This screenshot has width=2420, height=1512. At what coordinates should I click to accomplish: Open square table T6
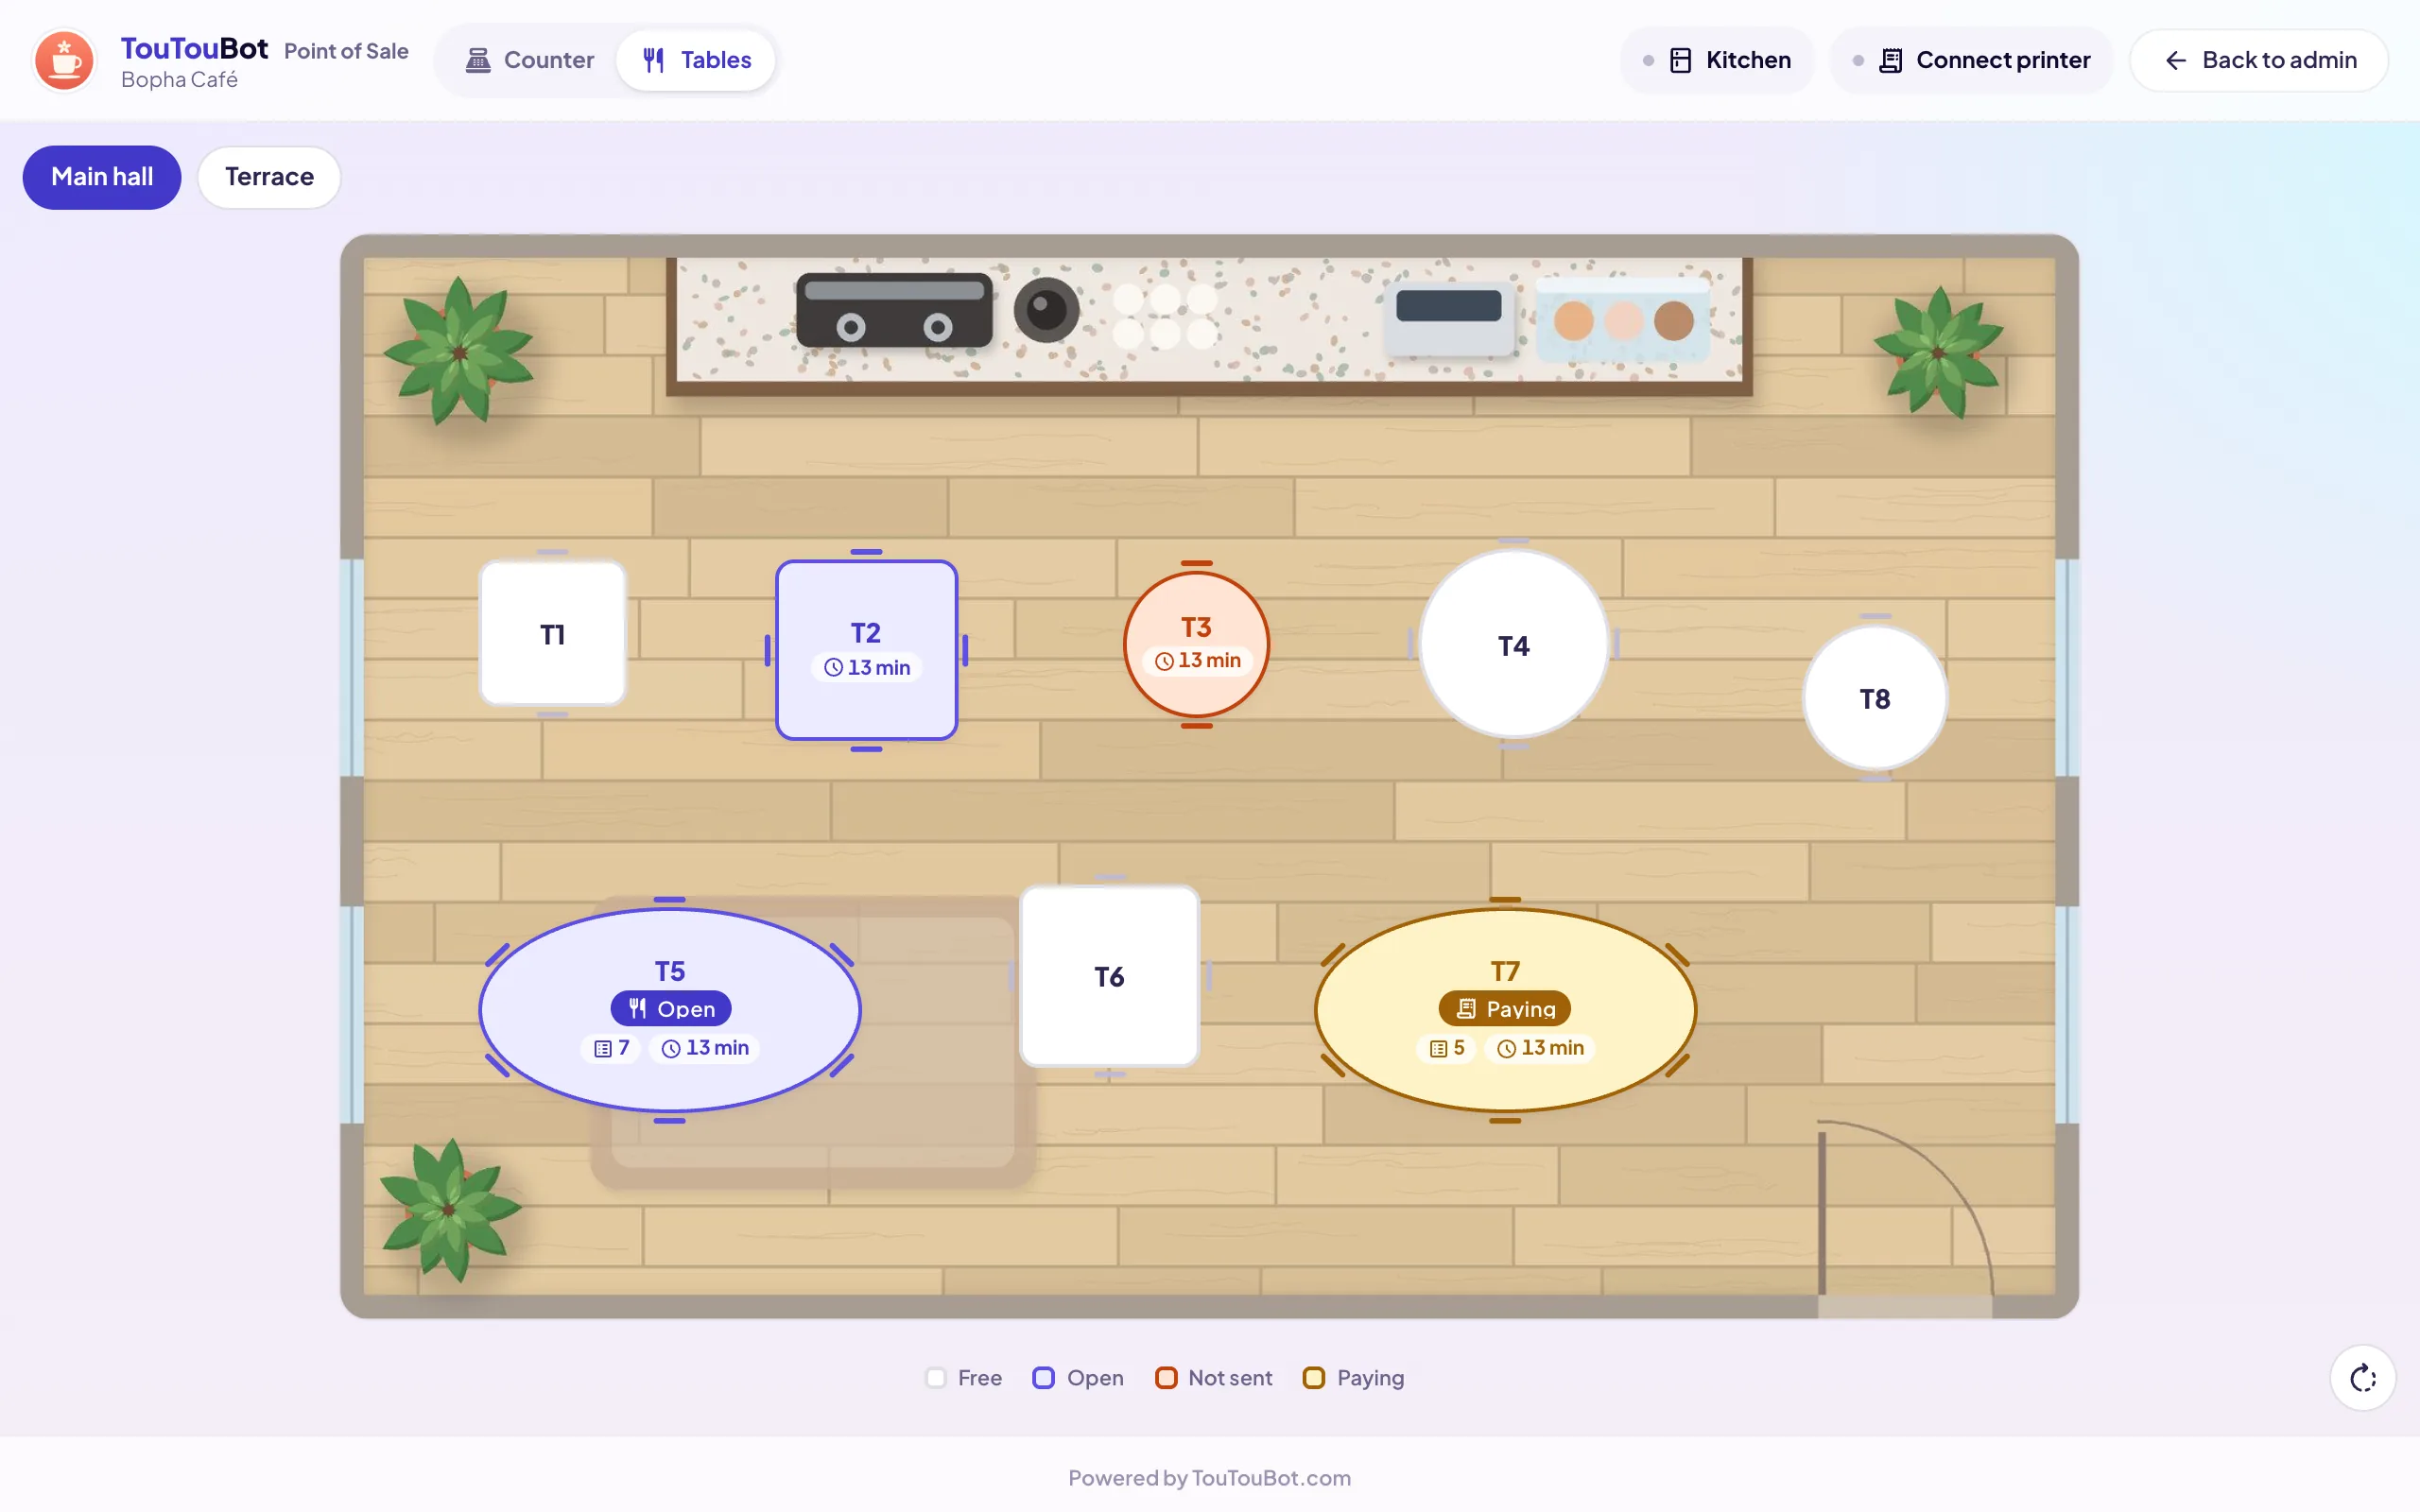pyautogui.click(x=1109, y=976)
